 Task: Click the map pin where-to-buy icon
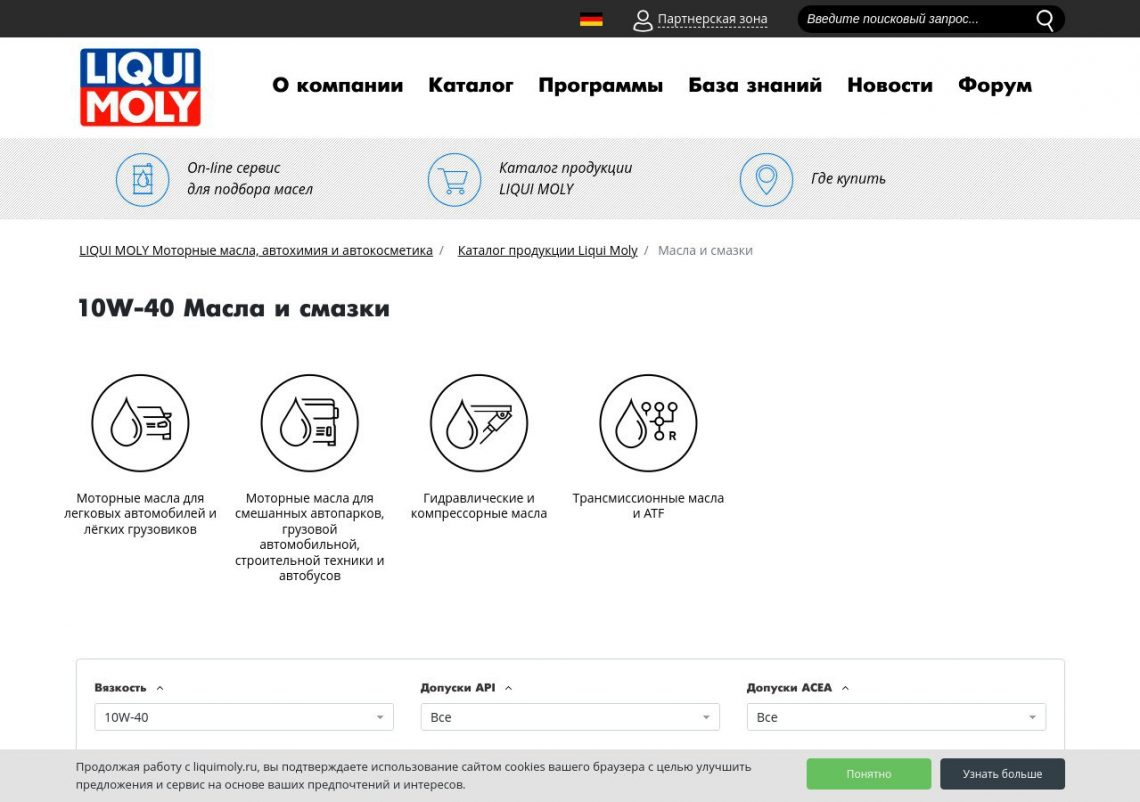pos(766,180)
